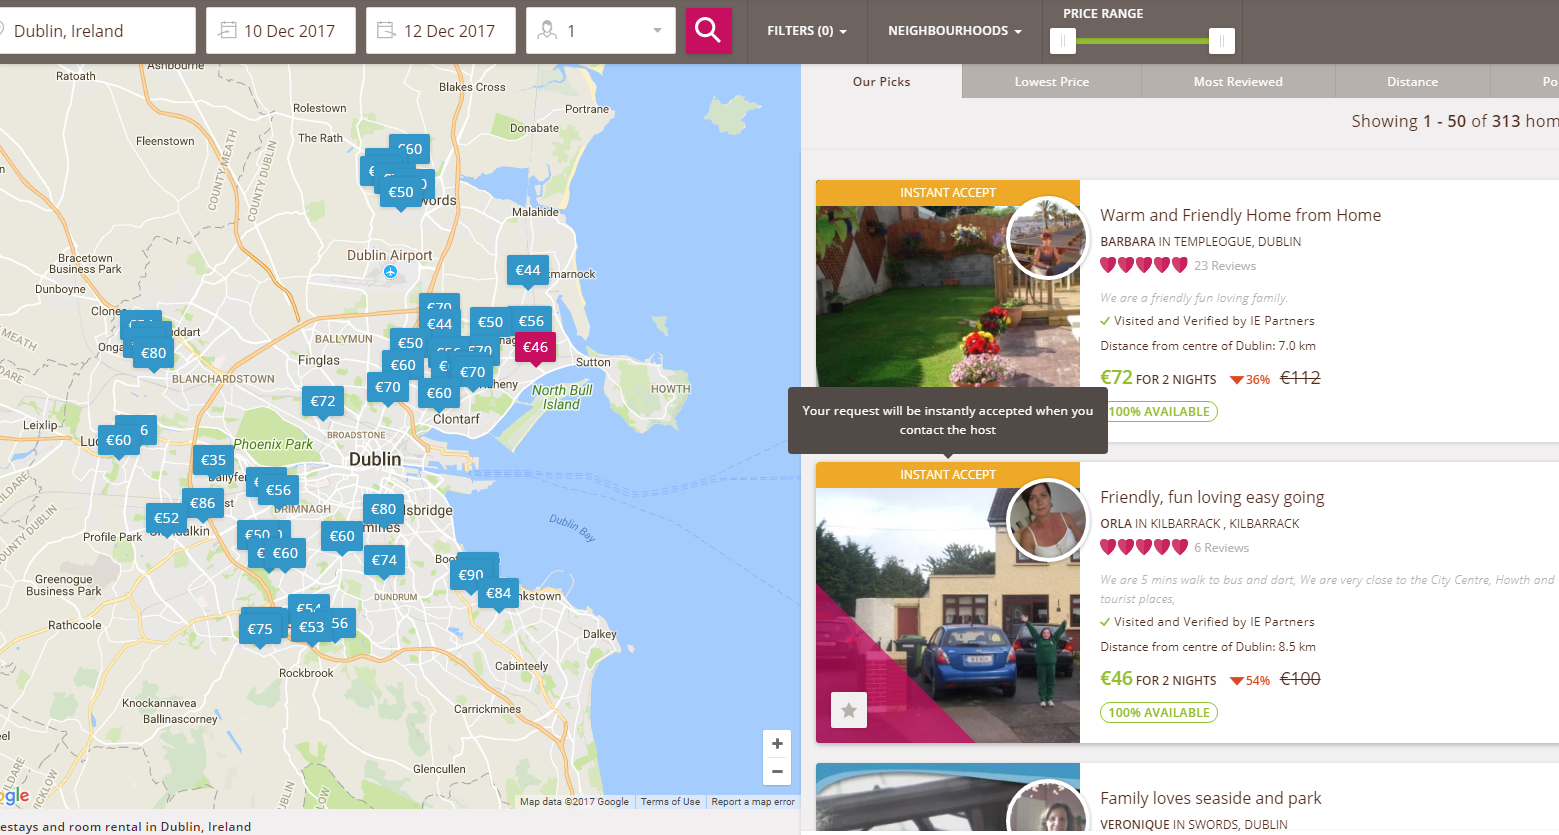Open the calendar icon for 12 Dec 2017
Image resolution: width=1559 pixels, height=835 pixels.
[387, 31]
